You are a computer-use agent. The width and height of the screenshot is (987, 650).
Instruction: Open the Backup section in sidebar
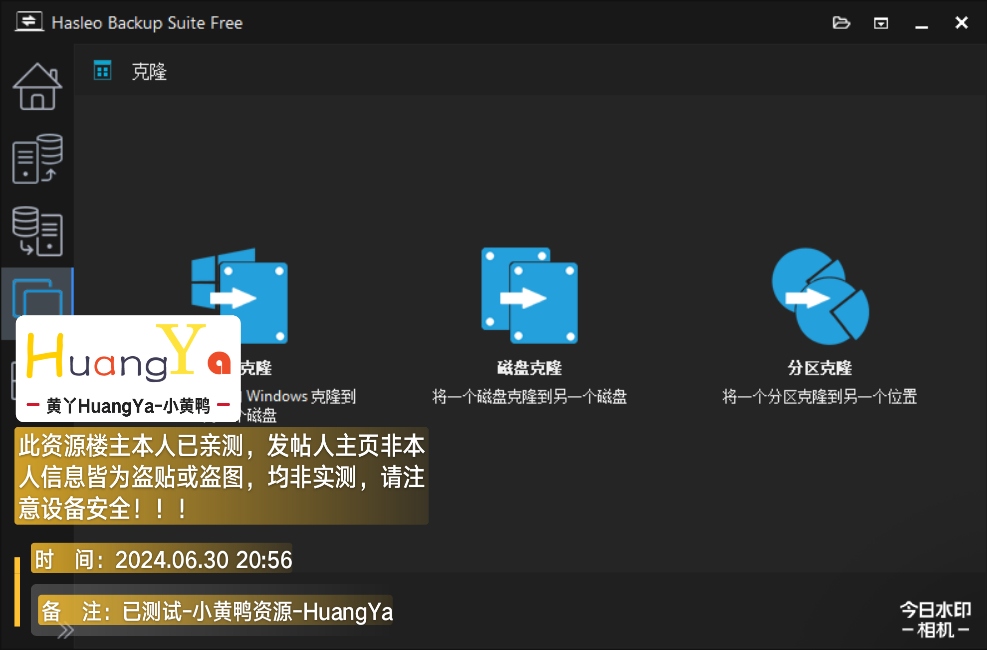coord(37,160)
